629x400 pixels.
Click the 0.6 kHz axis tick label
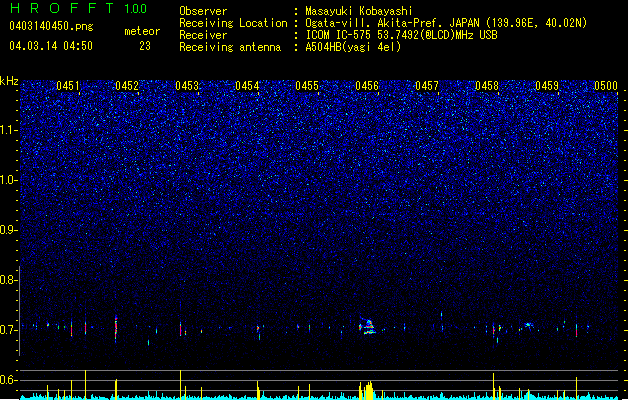[8, 380]
